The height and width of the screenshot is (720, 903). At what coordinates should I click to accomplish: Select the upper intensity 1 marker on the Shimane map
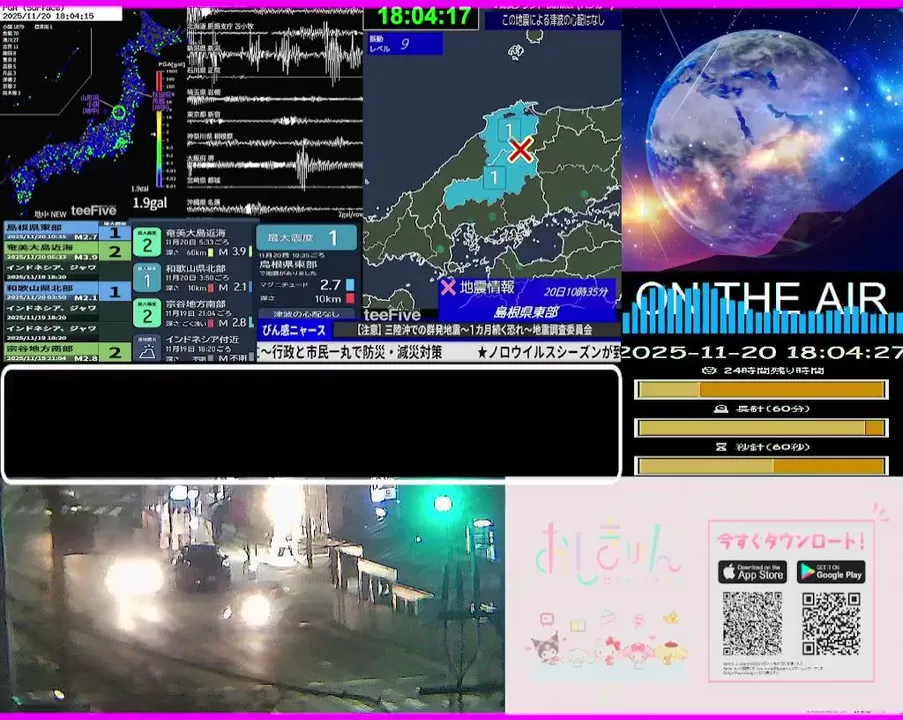coord(509,130)
